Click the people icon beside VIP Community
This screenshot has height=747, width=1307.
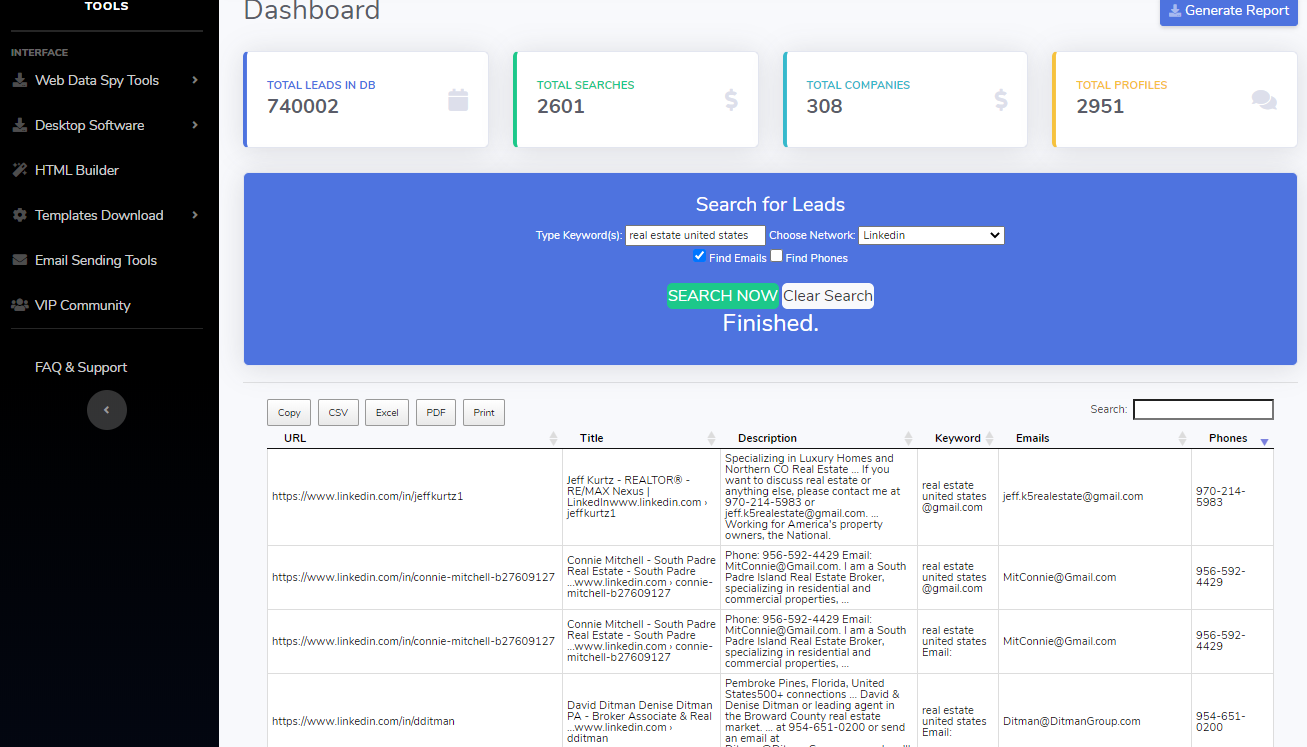click(19, 305)
